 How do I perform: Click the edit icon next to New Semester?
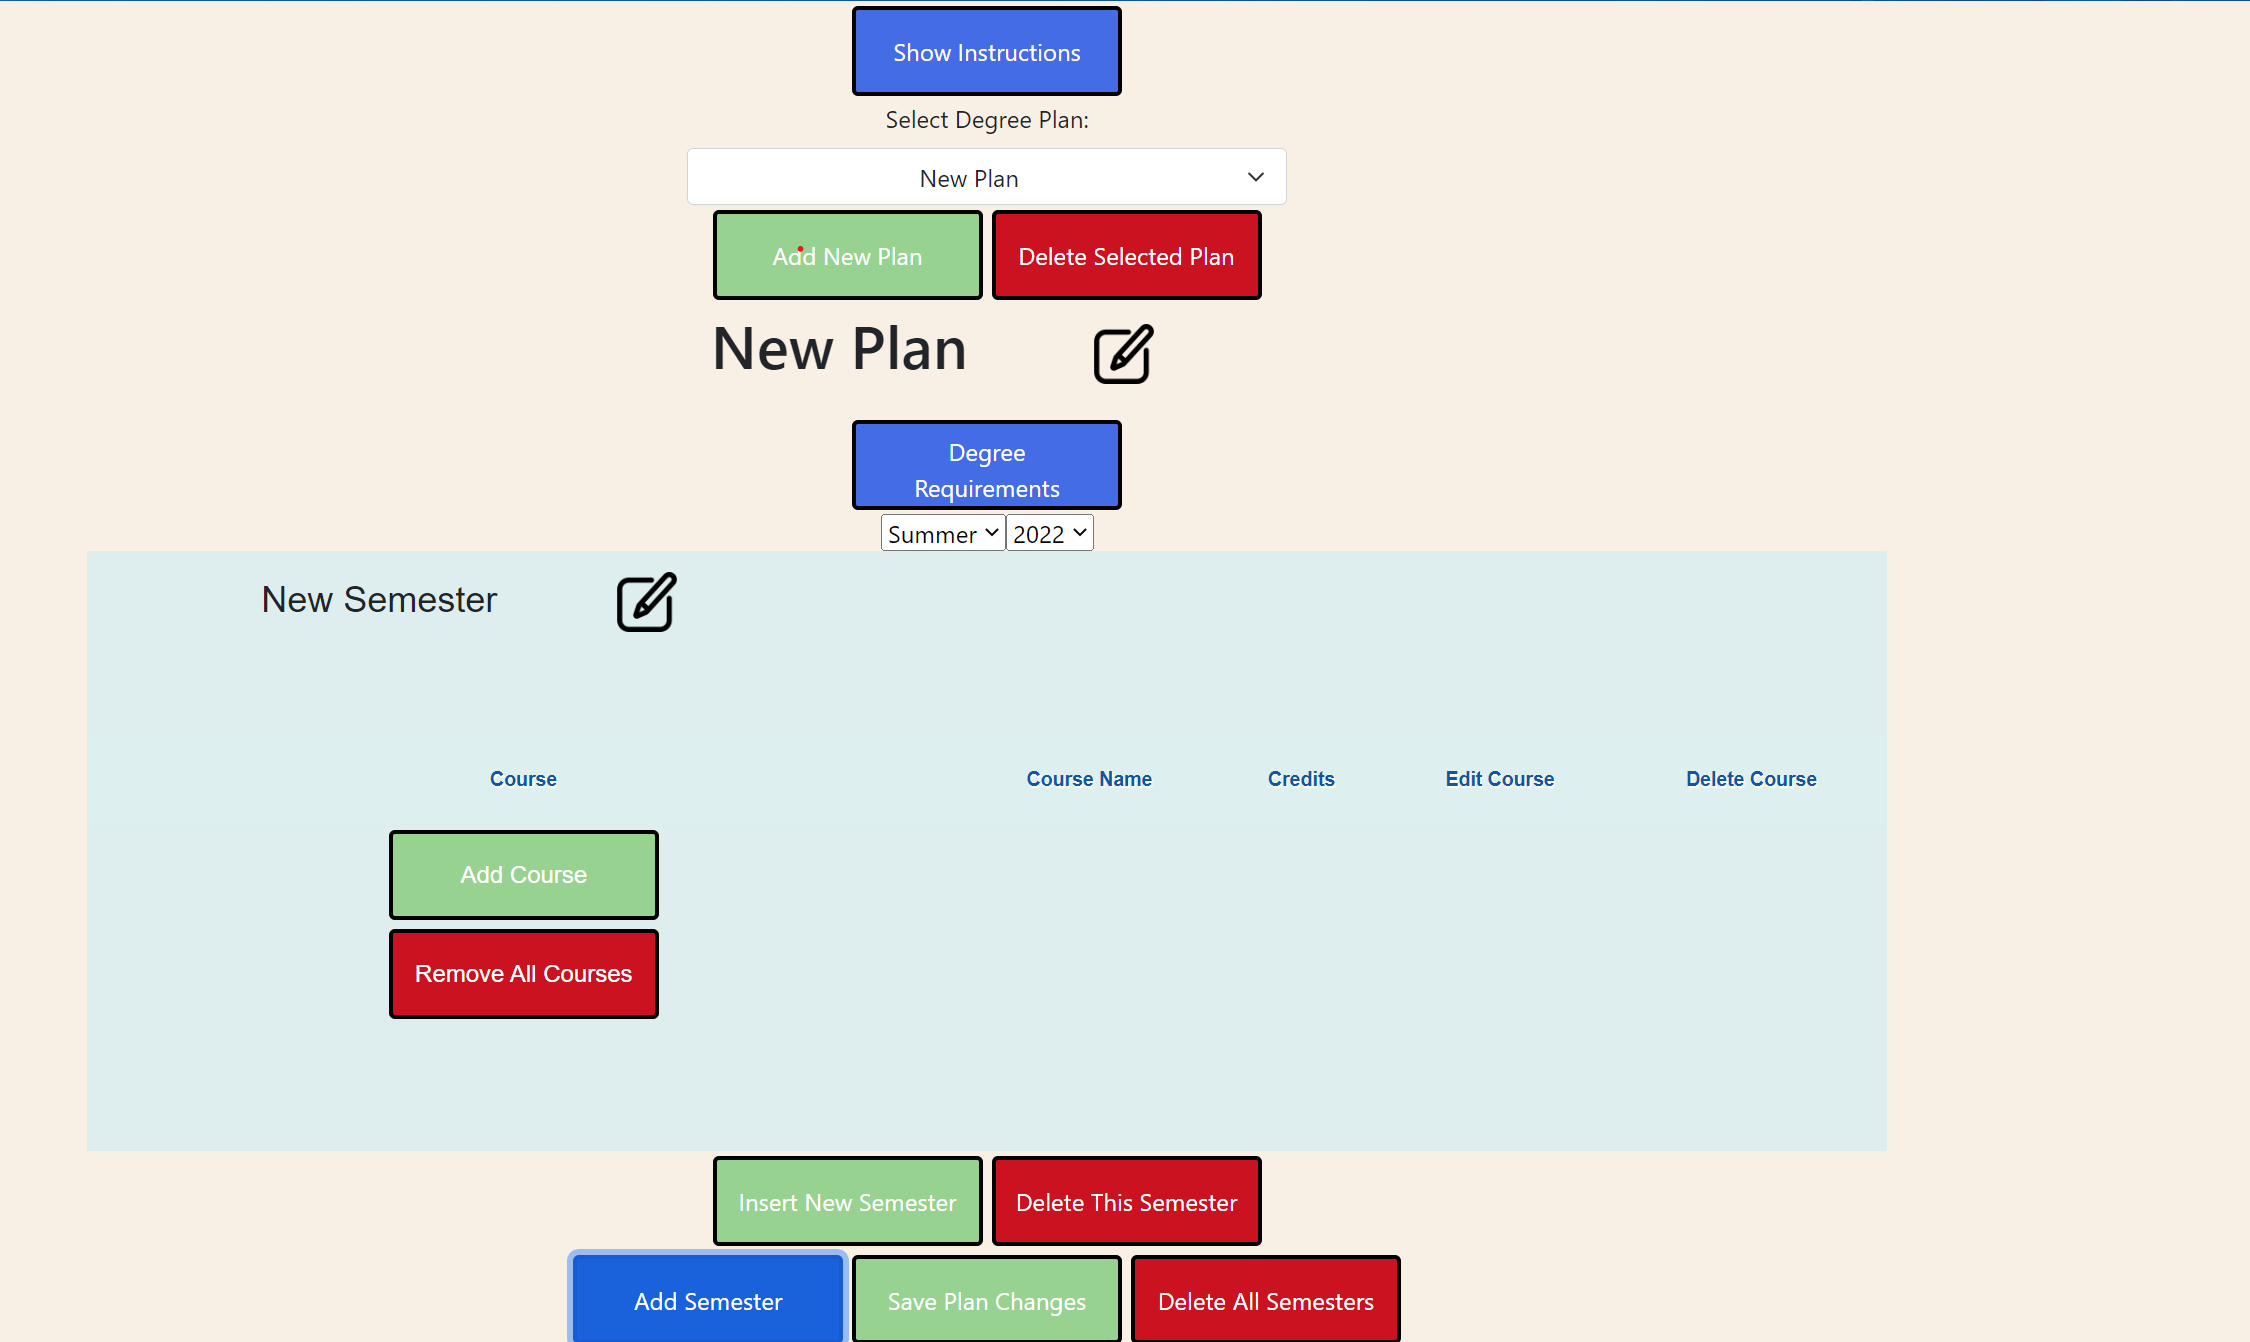647,601
